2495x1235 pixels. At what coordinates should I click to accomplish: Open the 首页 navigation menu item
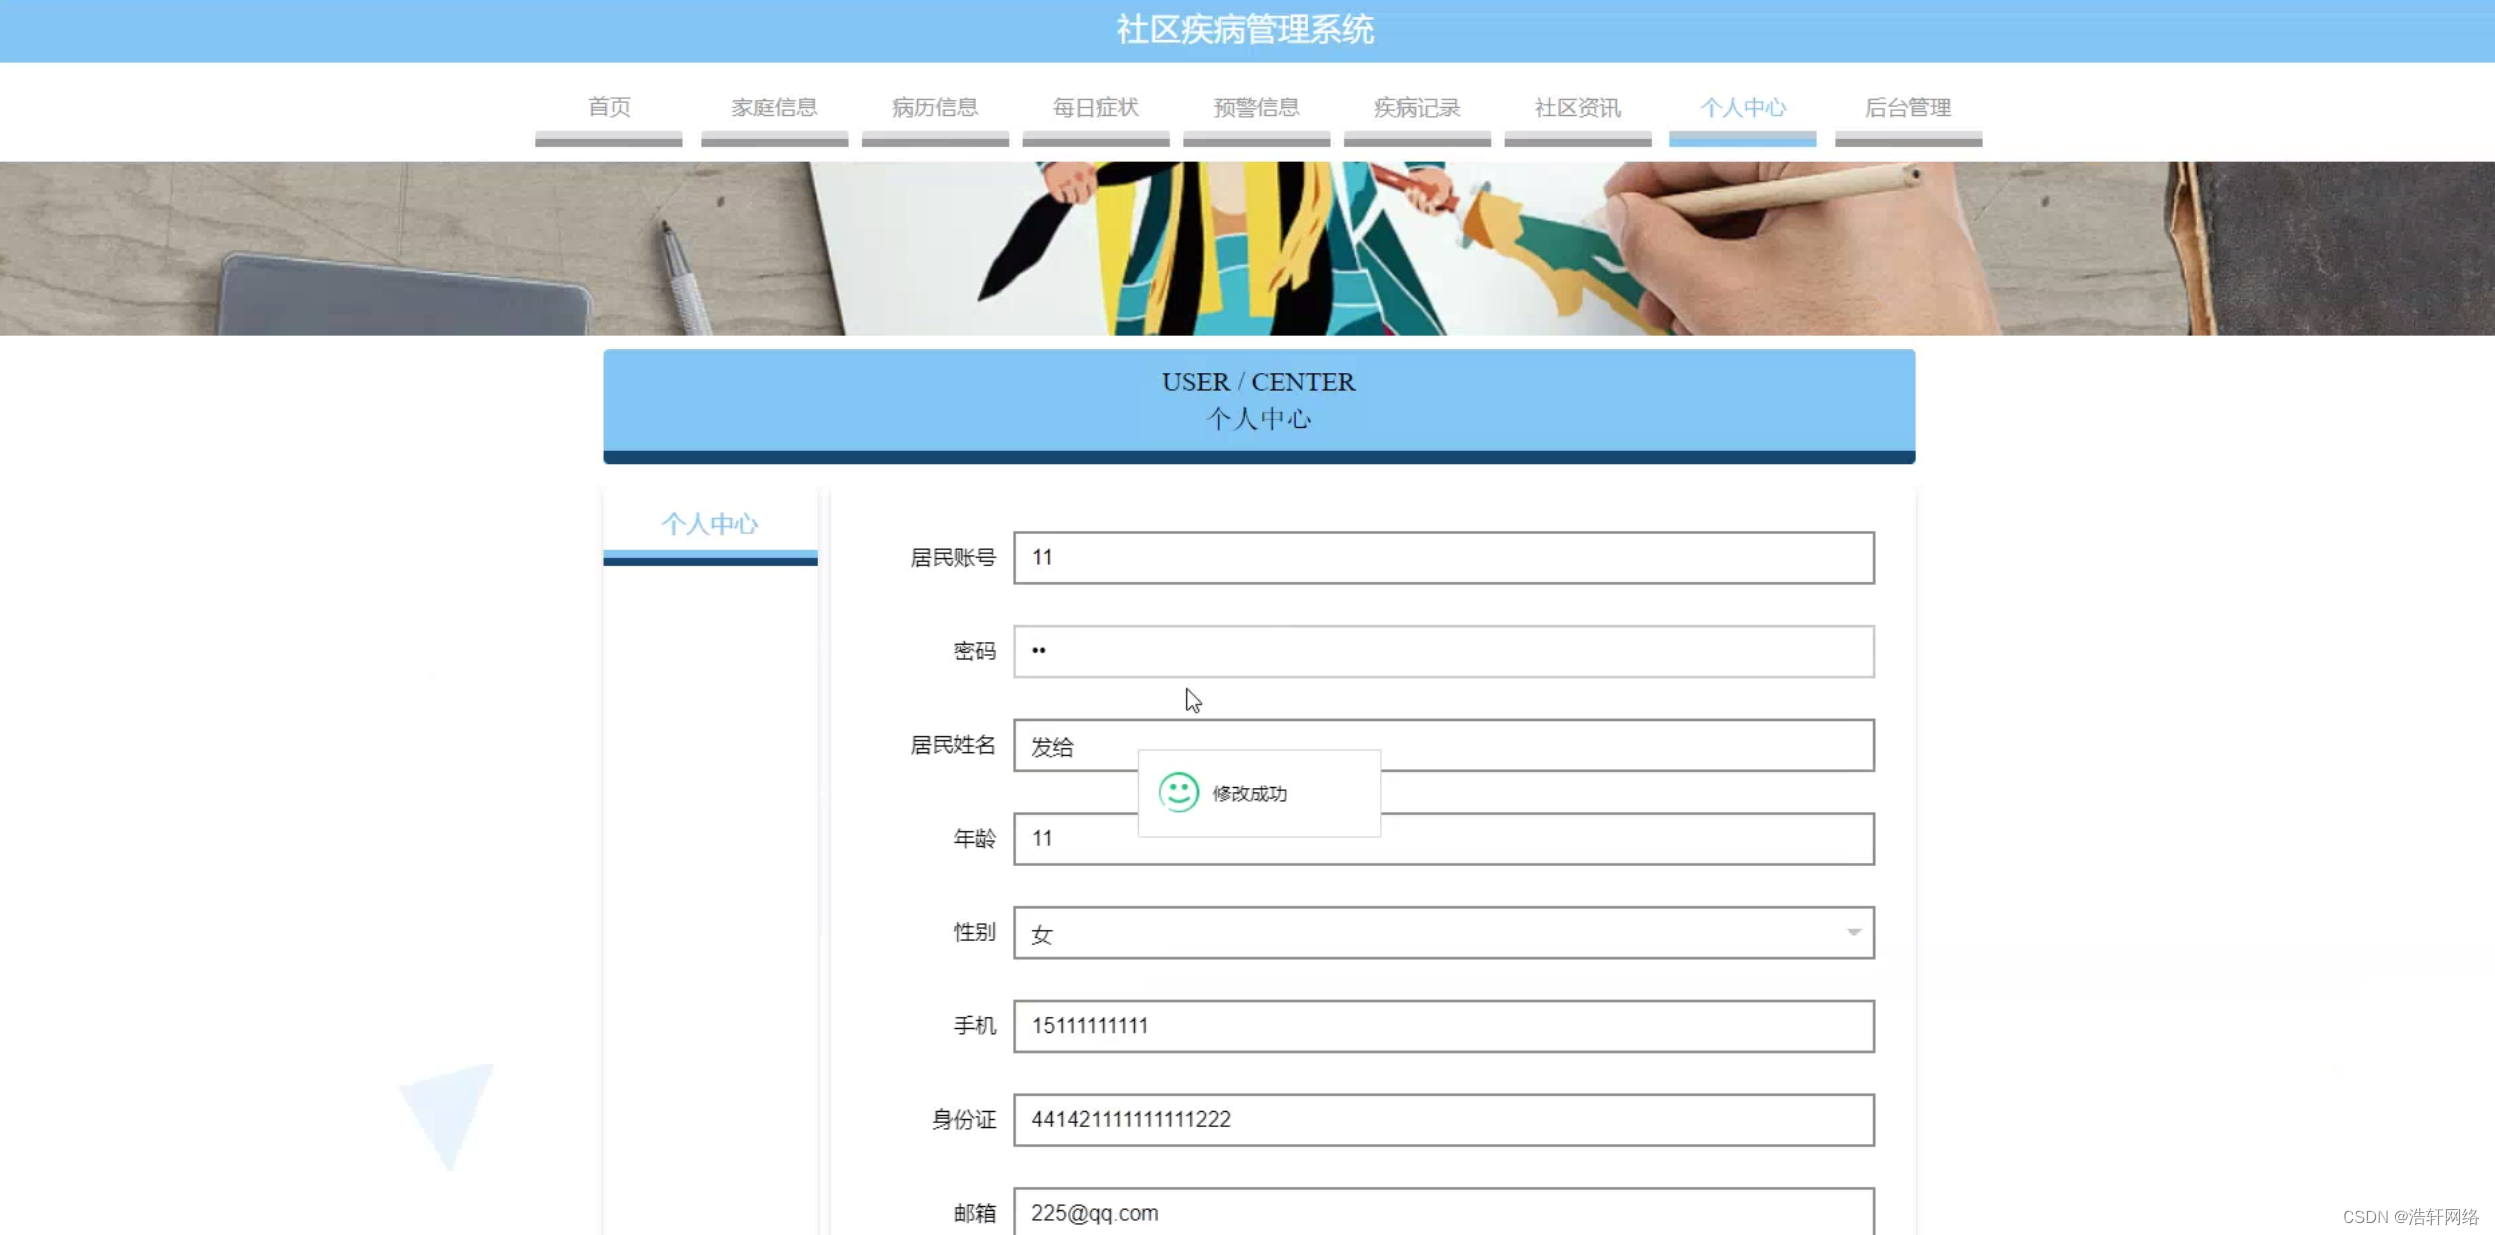[608, 107]
